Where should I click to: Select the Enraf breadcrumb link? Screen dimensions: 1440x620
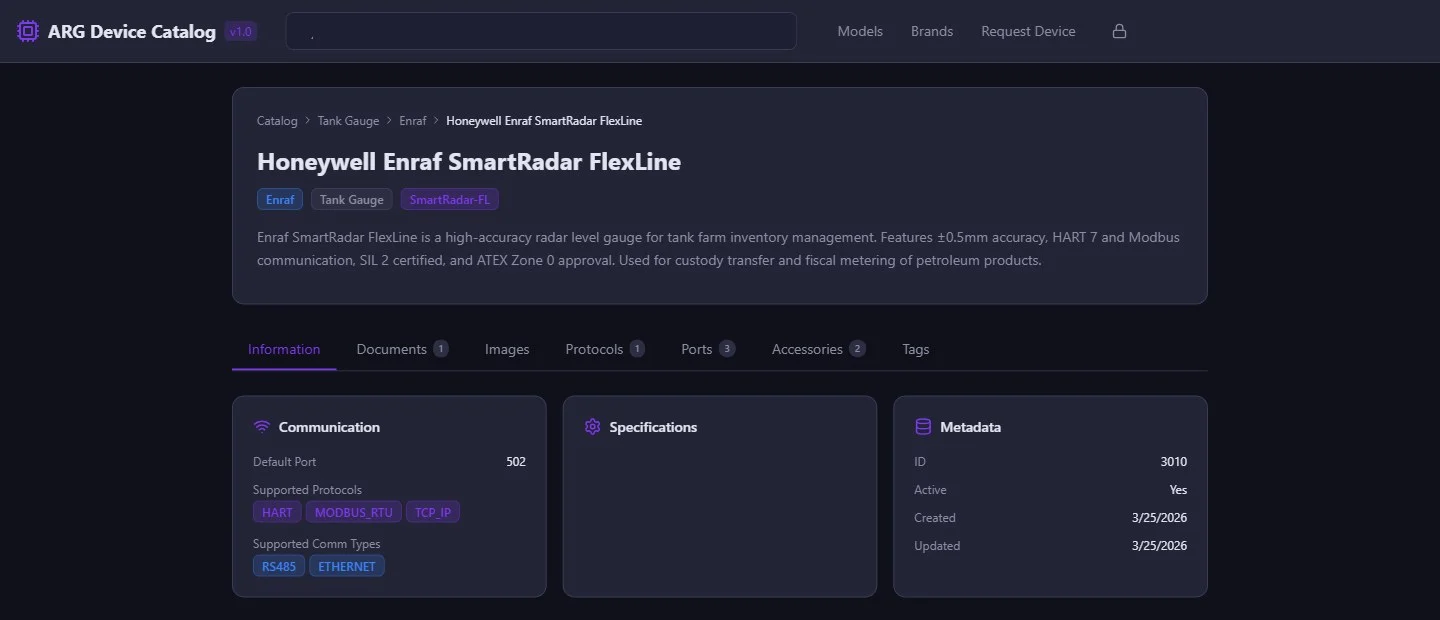[x=413, y=121]
